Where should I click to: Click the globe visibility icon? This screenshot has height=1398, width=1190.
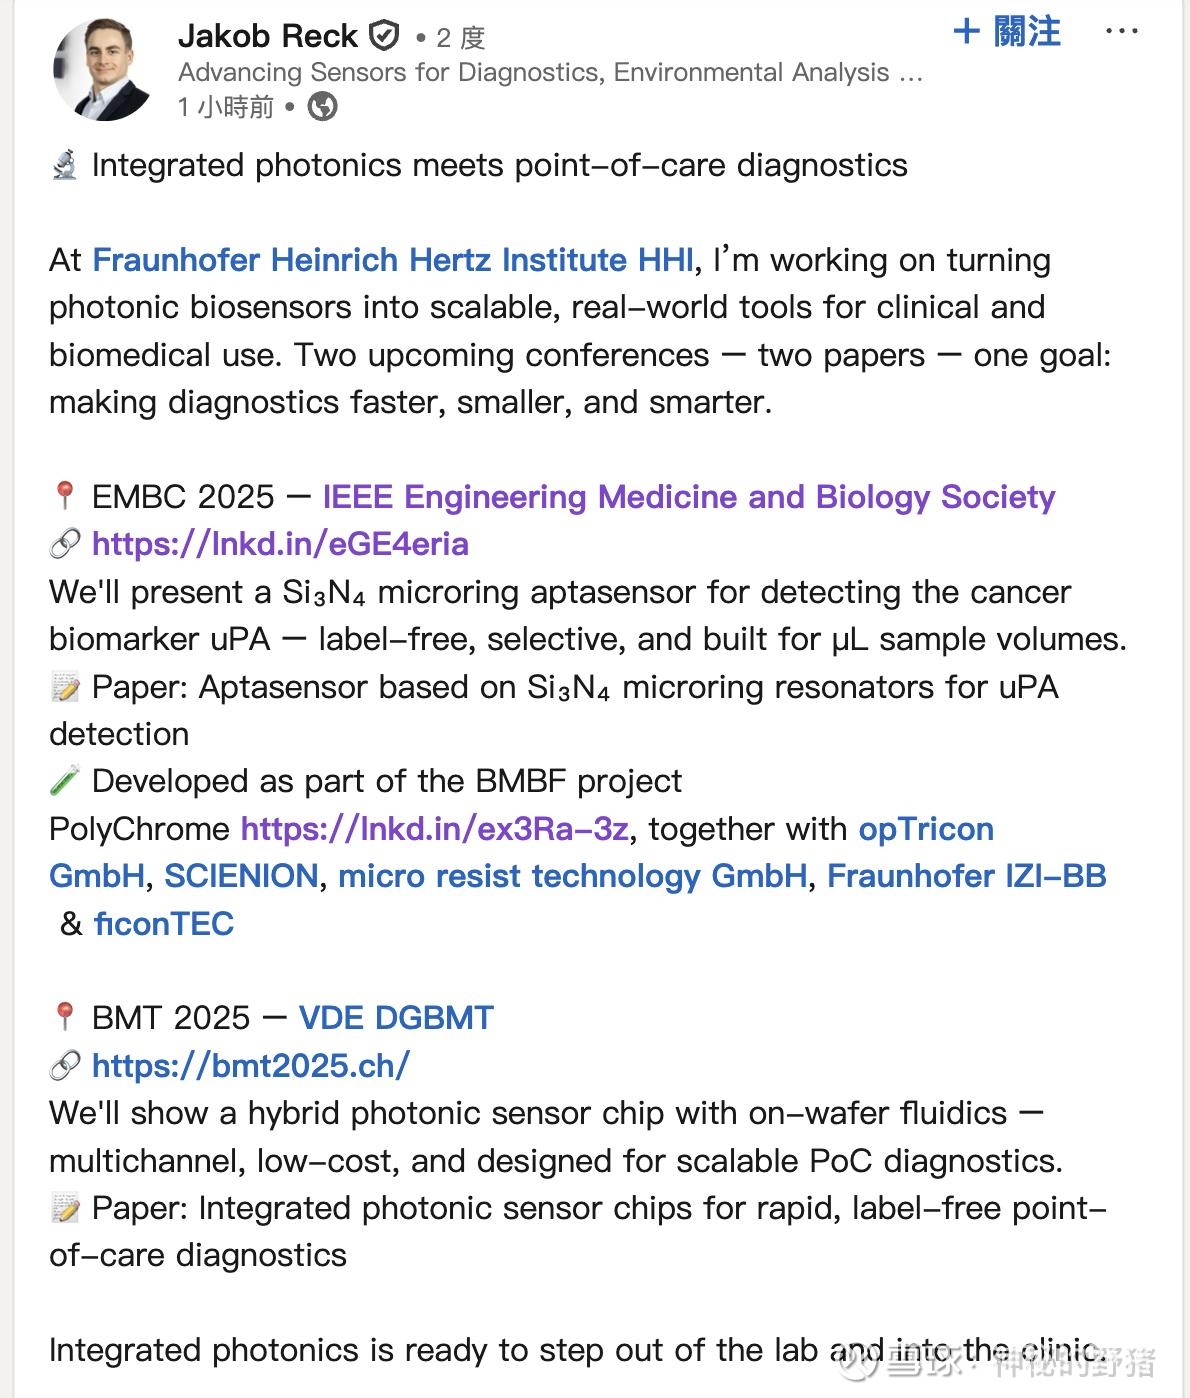(322, 106)
